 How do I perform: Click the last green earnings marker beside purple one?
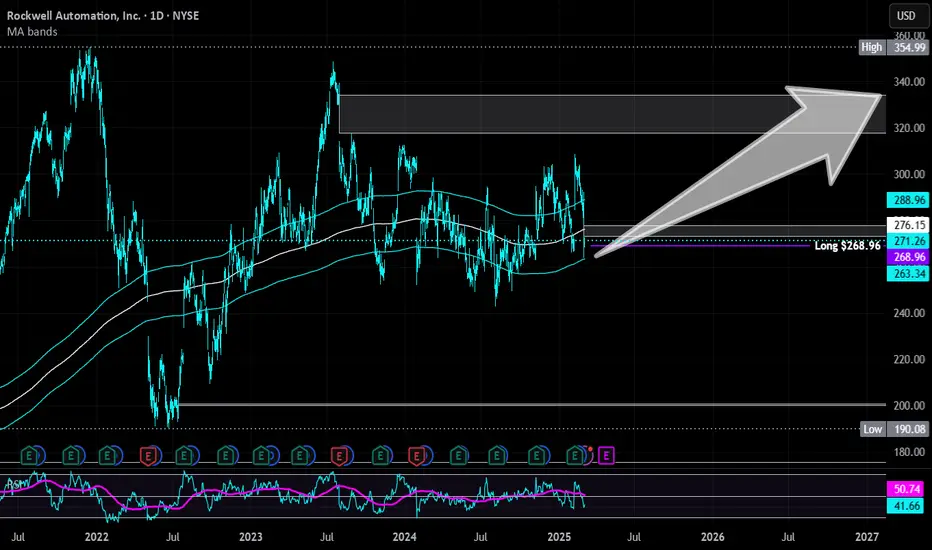575,456
